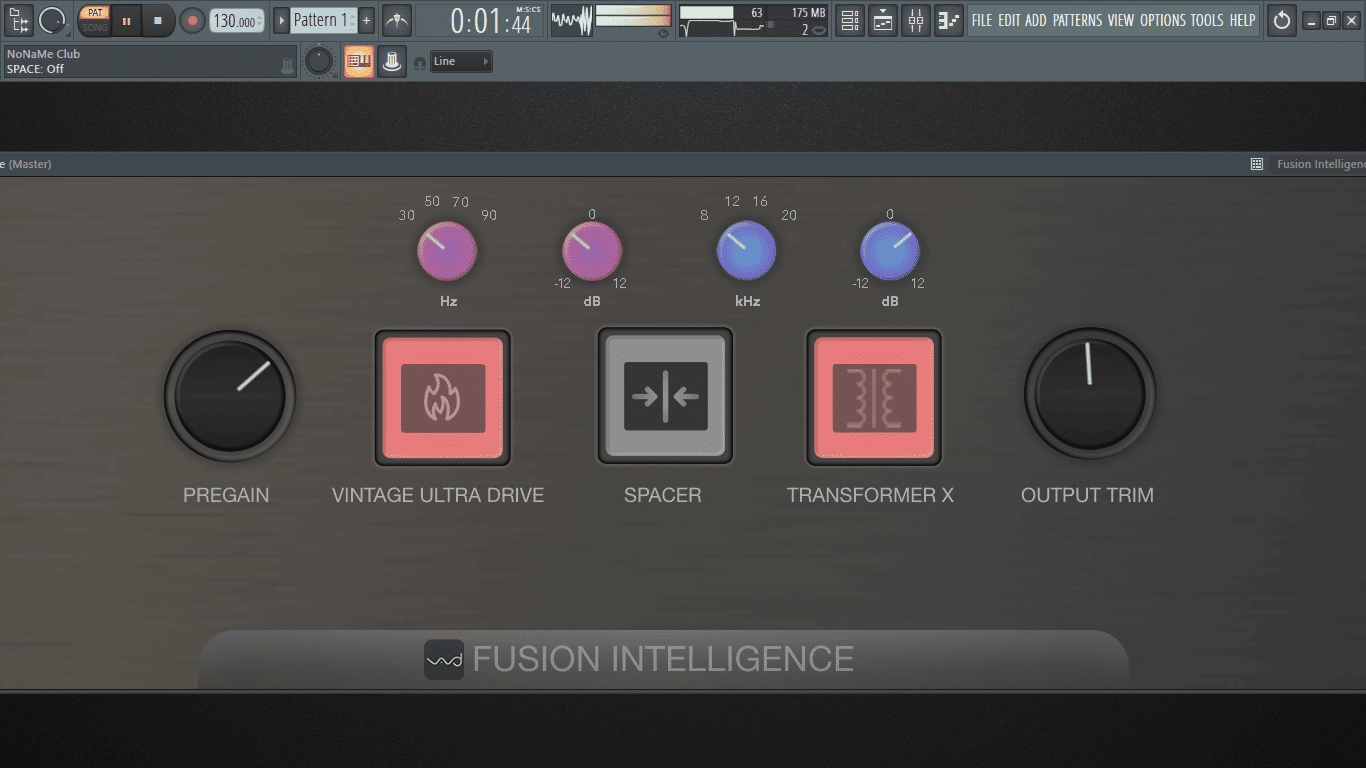Click the VINTAGE ULTRA DRIVE label
Screen dimensions: 1366x768
click(438, 495)
